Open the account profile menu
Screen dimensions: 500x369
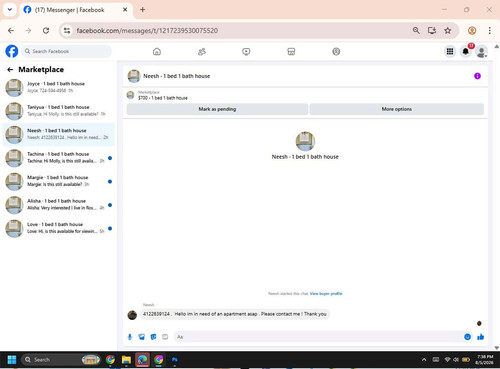(481, 52)
